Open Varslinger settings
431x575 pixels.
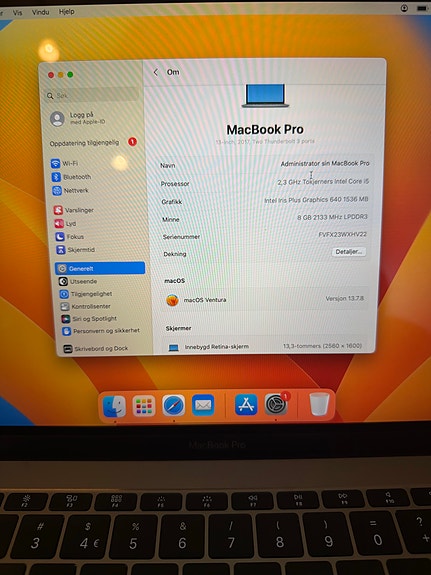(x=74, y=210)
